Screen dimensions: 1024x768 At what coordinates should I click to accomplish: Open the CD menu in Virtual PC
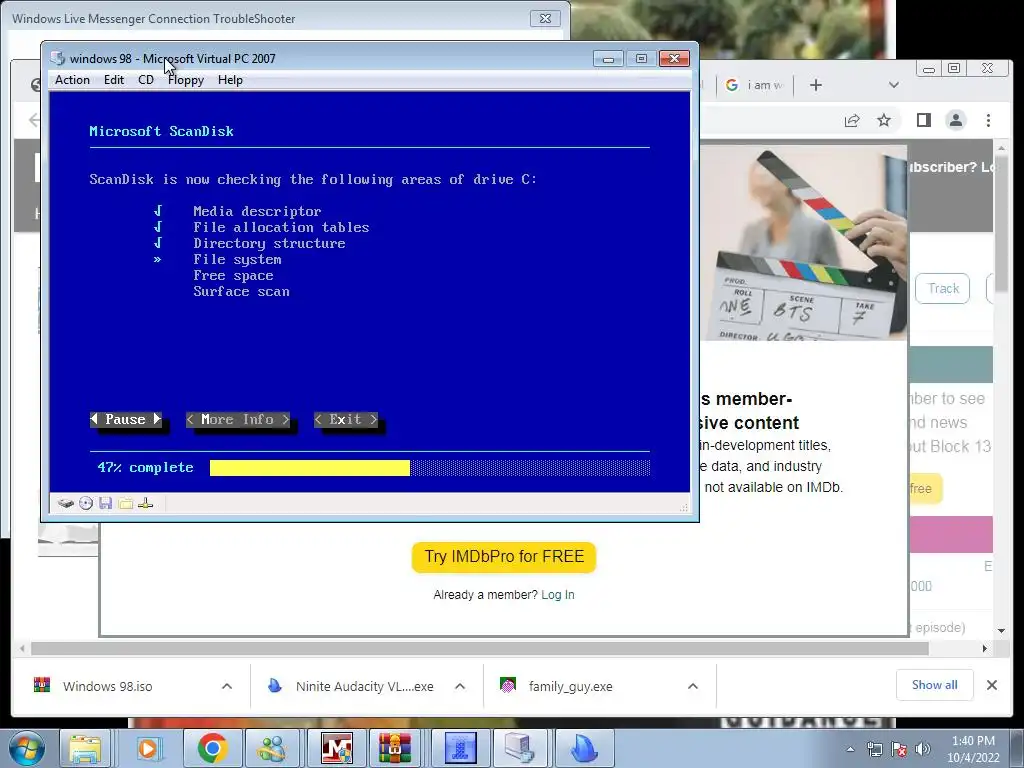tap(146, 80)
